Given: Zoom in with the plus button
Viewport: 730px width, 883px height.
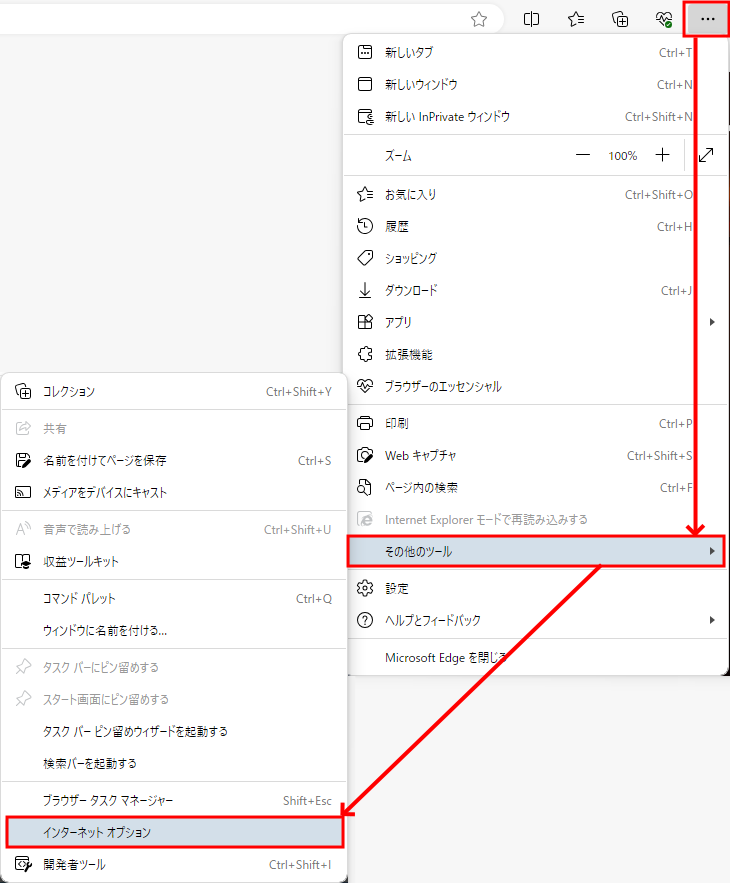Looking at the screenshot, I should [662, 155].
